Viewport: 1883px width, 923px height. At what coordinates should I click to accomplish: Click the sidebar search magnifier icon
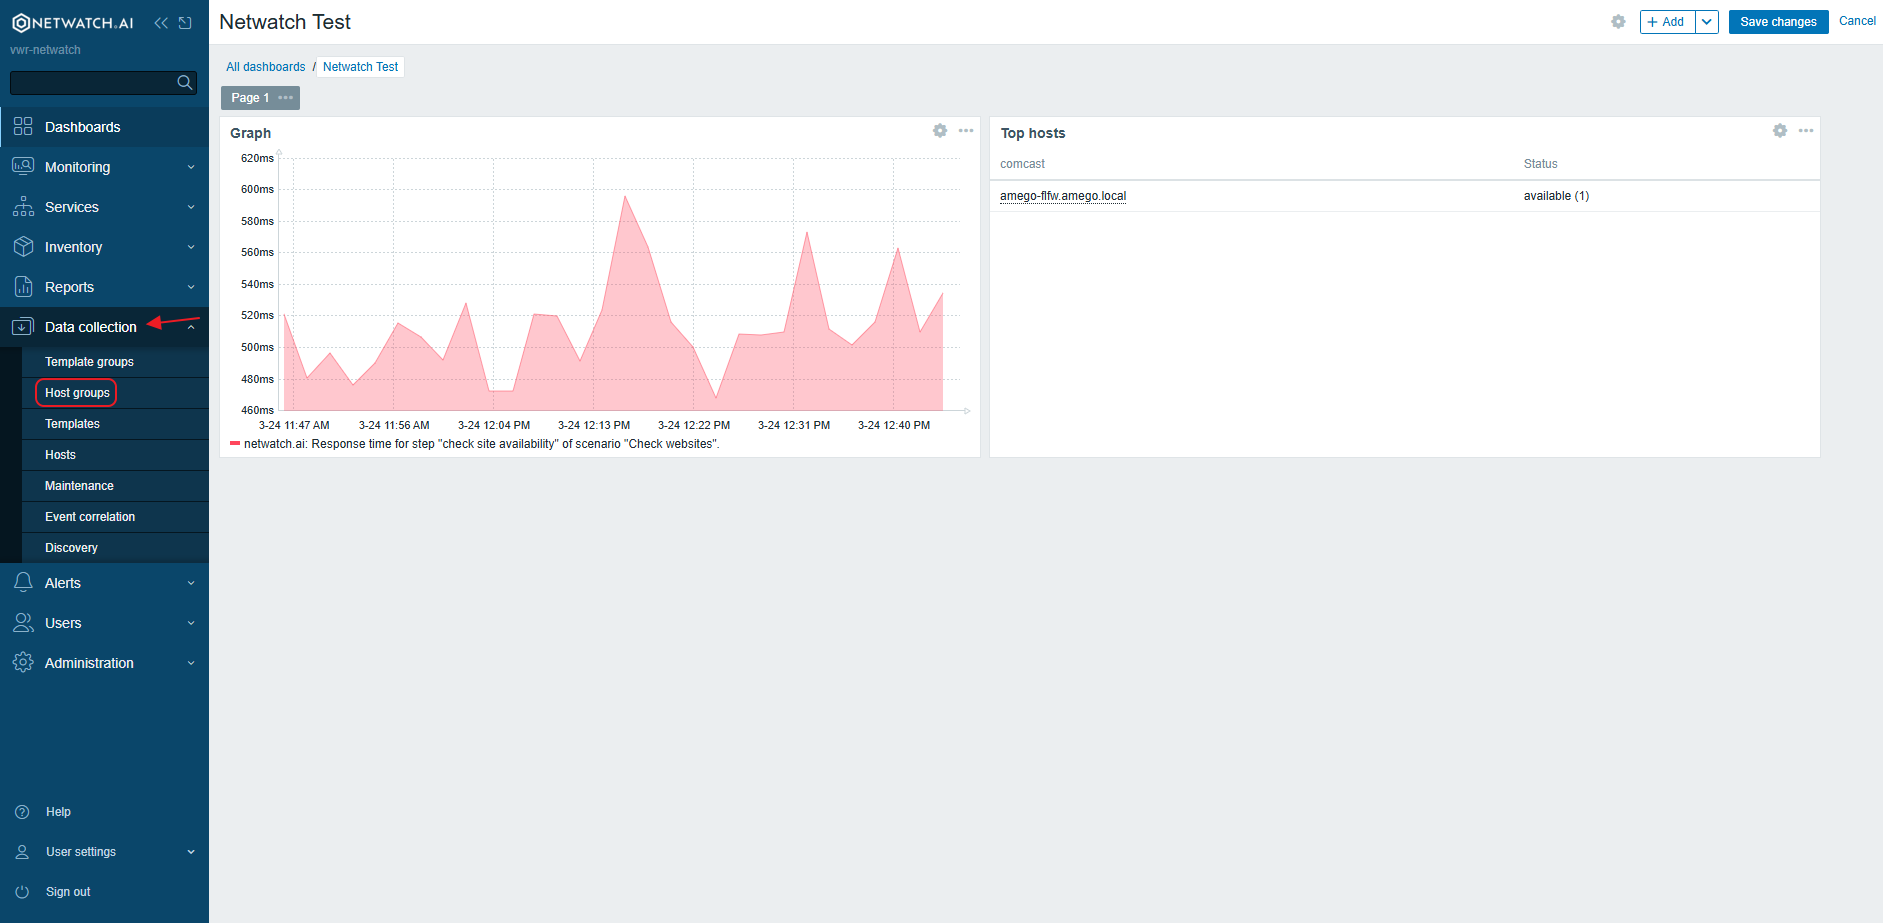click(x=184, y=83)
